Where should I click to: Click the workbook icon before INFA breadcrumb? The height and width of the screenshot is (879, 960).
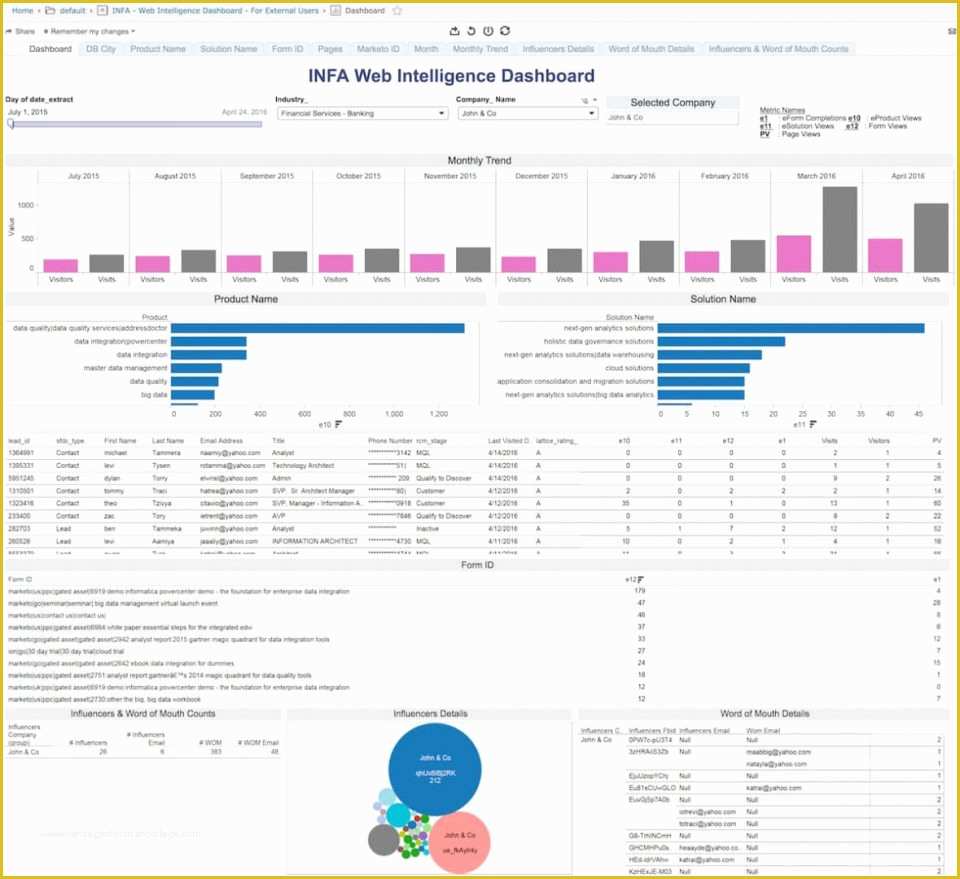[103, 10]
